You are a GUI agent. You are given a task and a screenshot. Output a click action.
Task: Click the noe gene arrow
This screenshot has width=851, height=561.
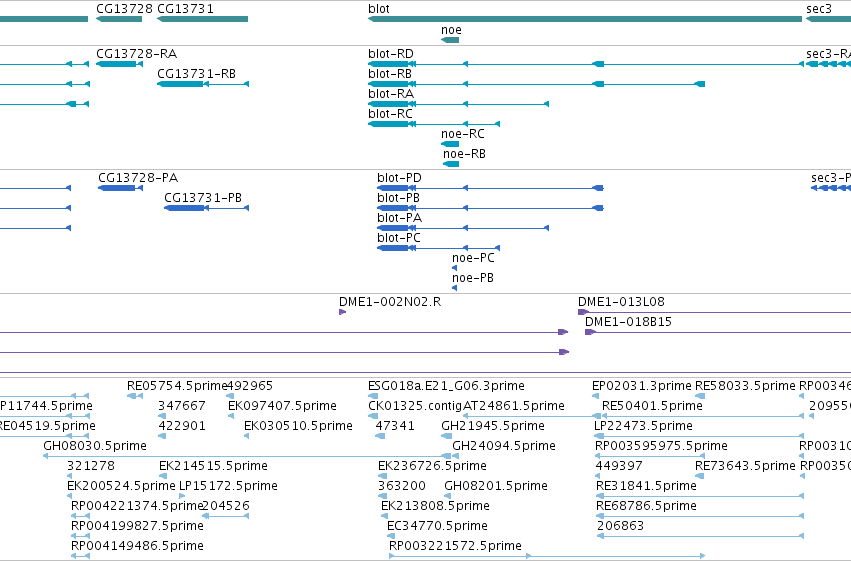click(x=450, y=40)
